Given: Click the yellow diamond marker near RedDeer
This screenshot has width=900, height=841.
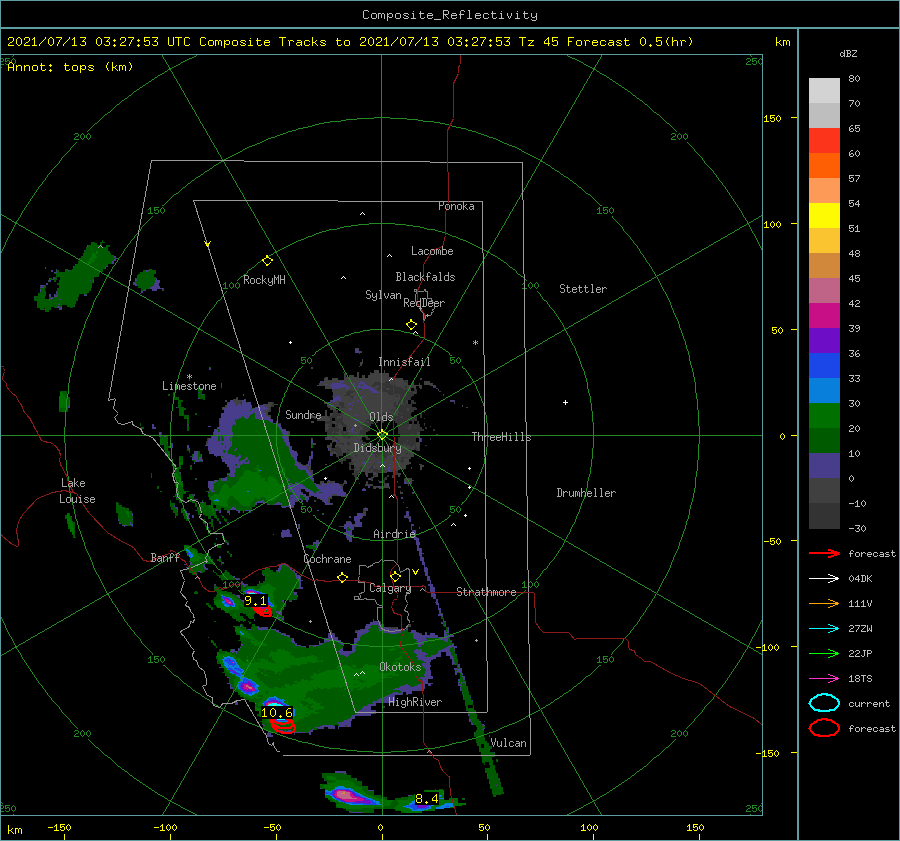Looking at the screenshot, I should [x=411, y=325].
